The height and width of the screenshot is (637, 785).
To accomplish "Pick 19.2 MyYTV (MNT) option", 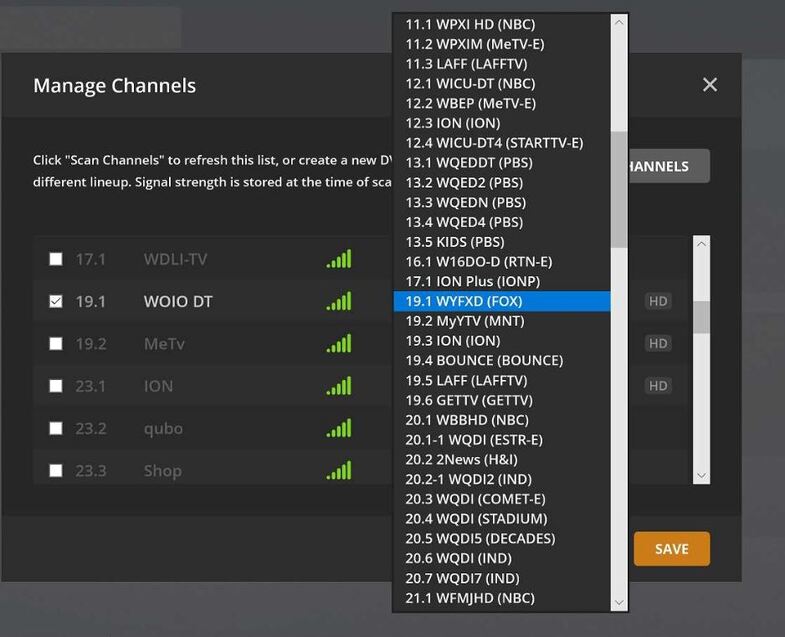I will point(502,321).
